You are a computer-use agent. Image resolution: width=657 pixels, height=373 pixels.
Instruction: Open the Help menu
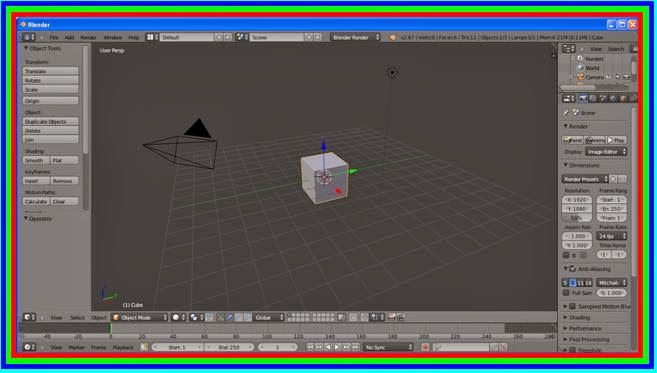(x=134, y=37)
